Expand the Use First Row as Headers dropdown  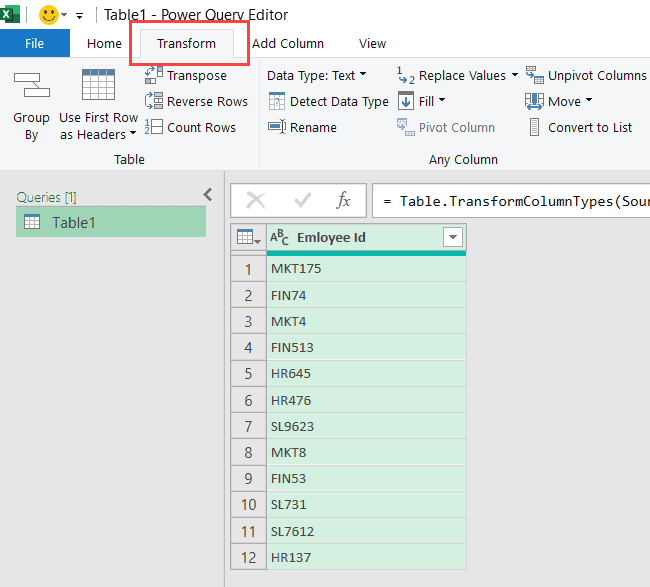coord(133,133)
